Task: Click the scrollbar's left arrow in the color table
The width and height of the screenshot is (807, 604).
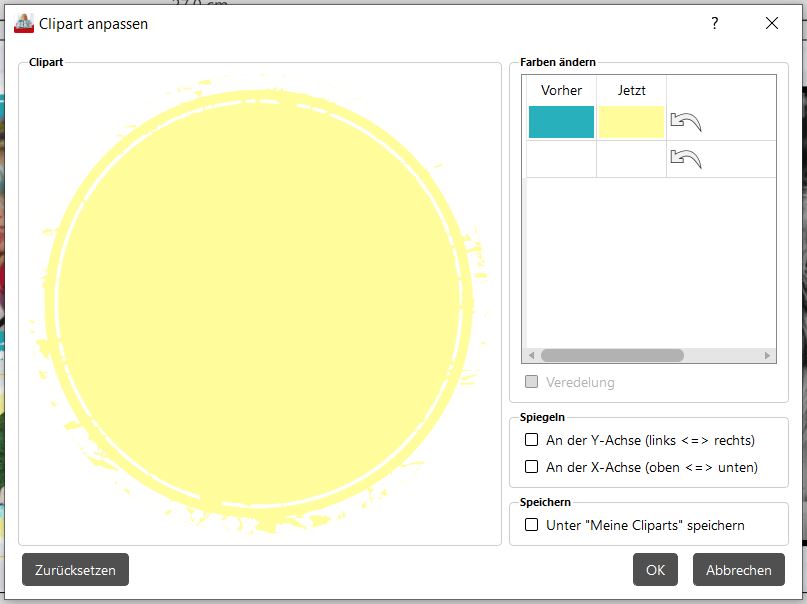Action: click(532, 356)
